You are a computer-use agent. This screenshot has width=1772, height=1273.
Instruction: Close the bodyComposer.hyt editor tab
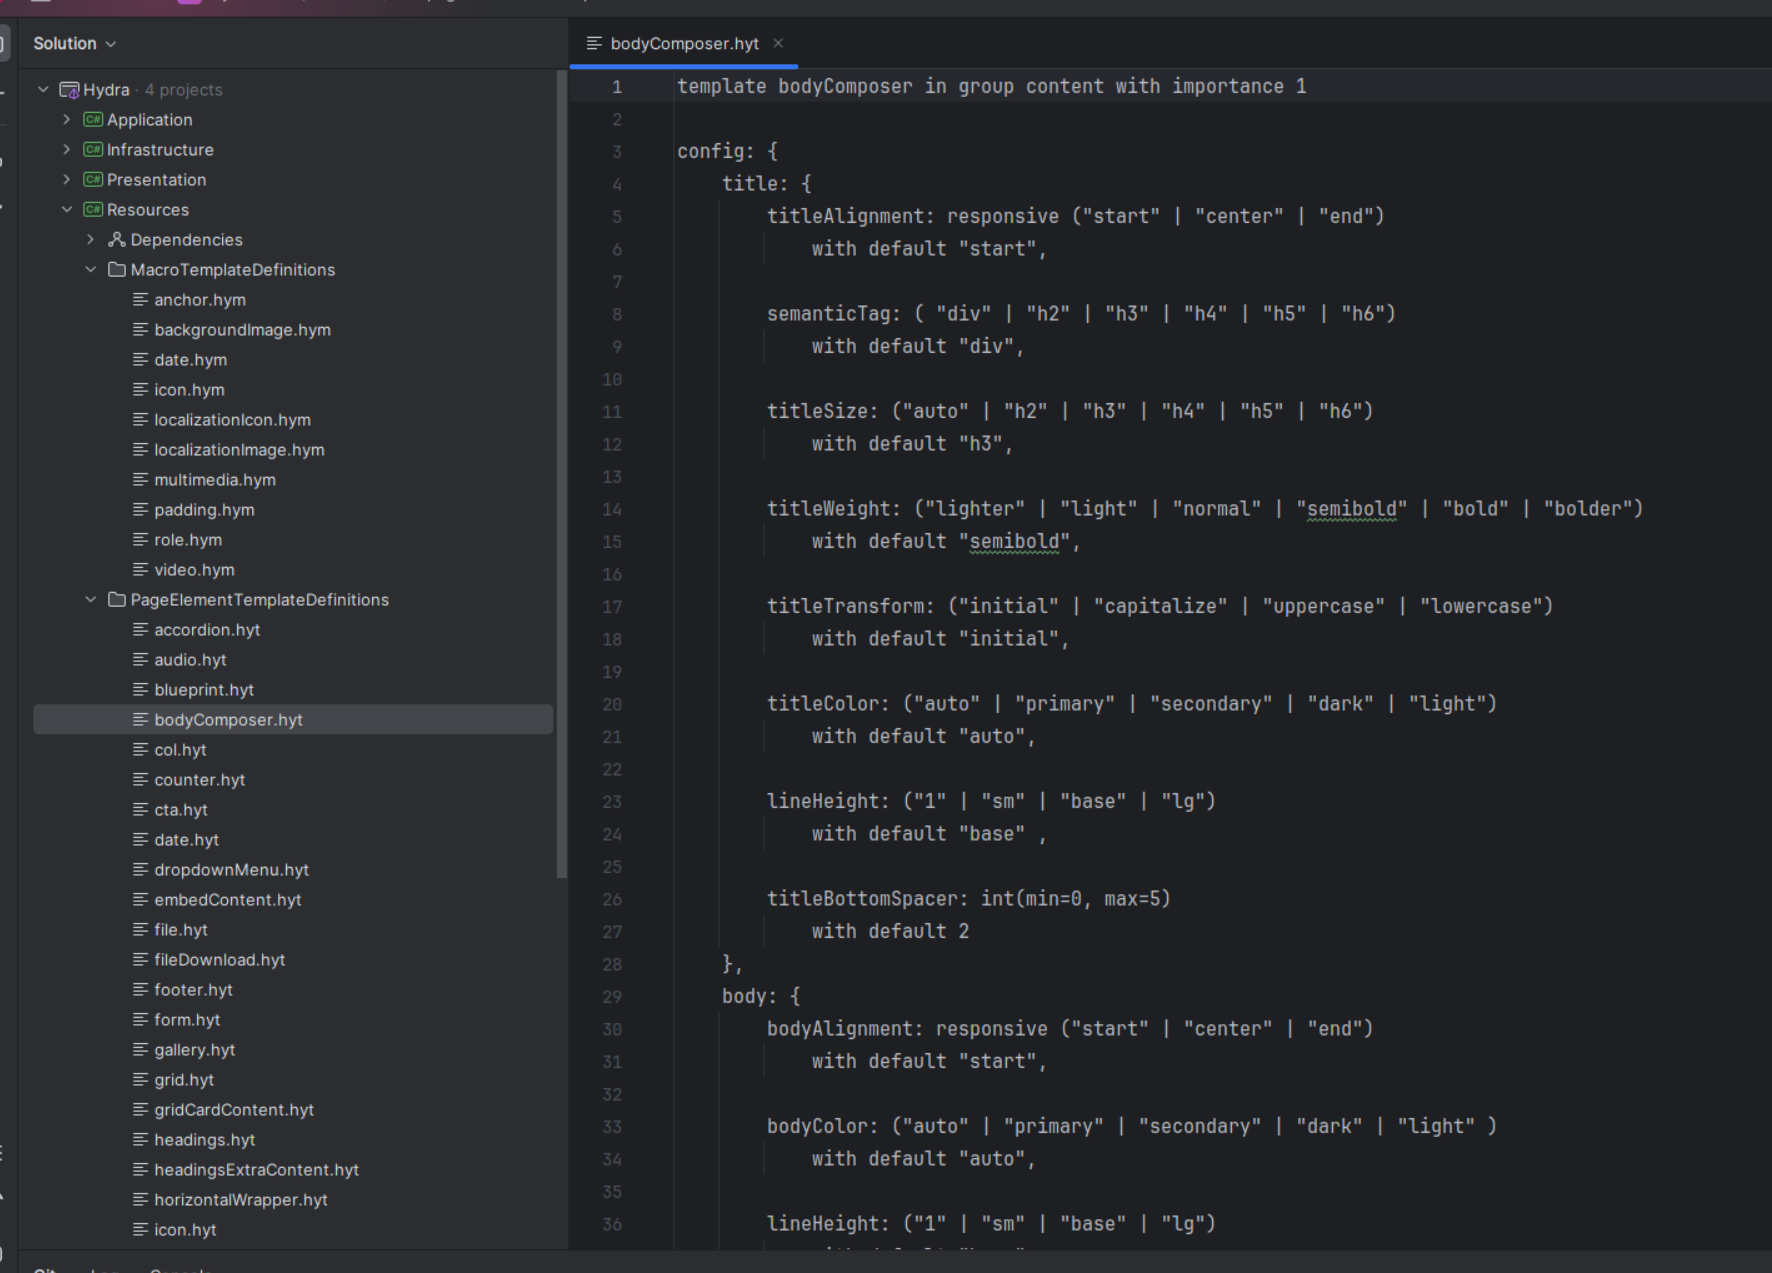point(778,43)
